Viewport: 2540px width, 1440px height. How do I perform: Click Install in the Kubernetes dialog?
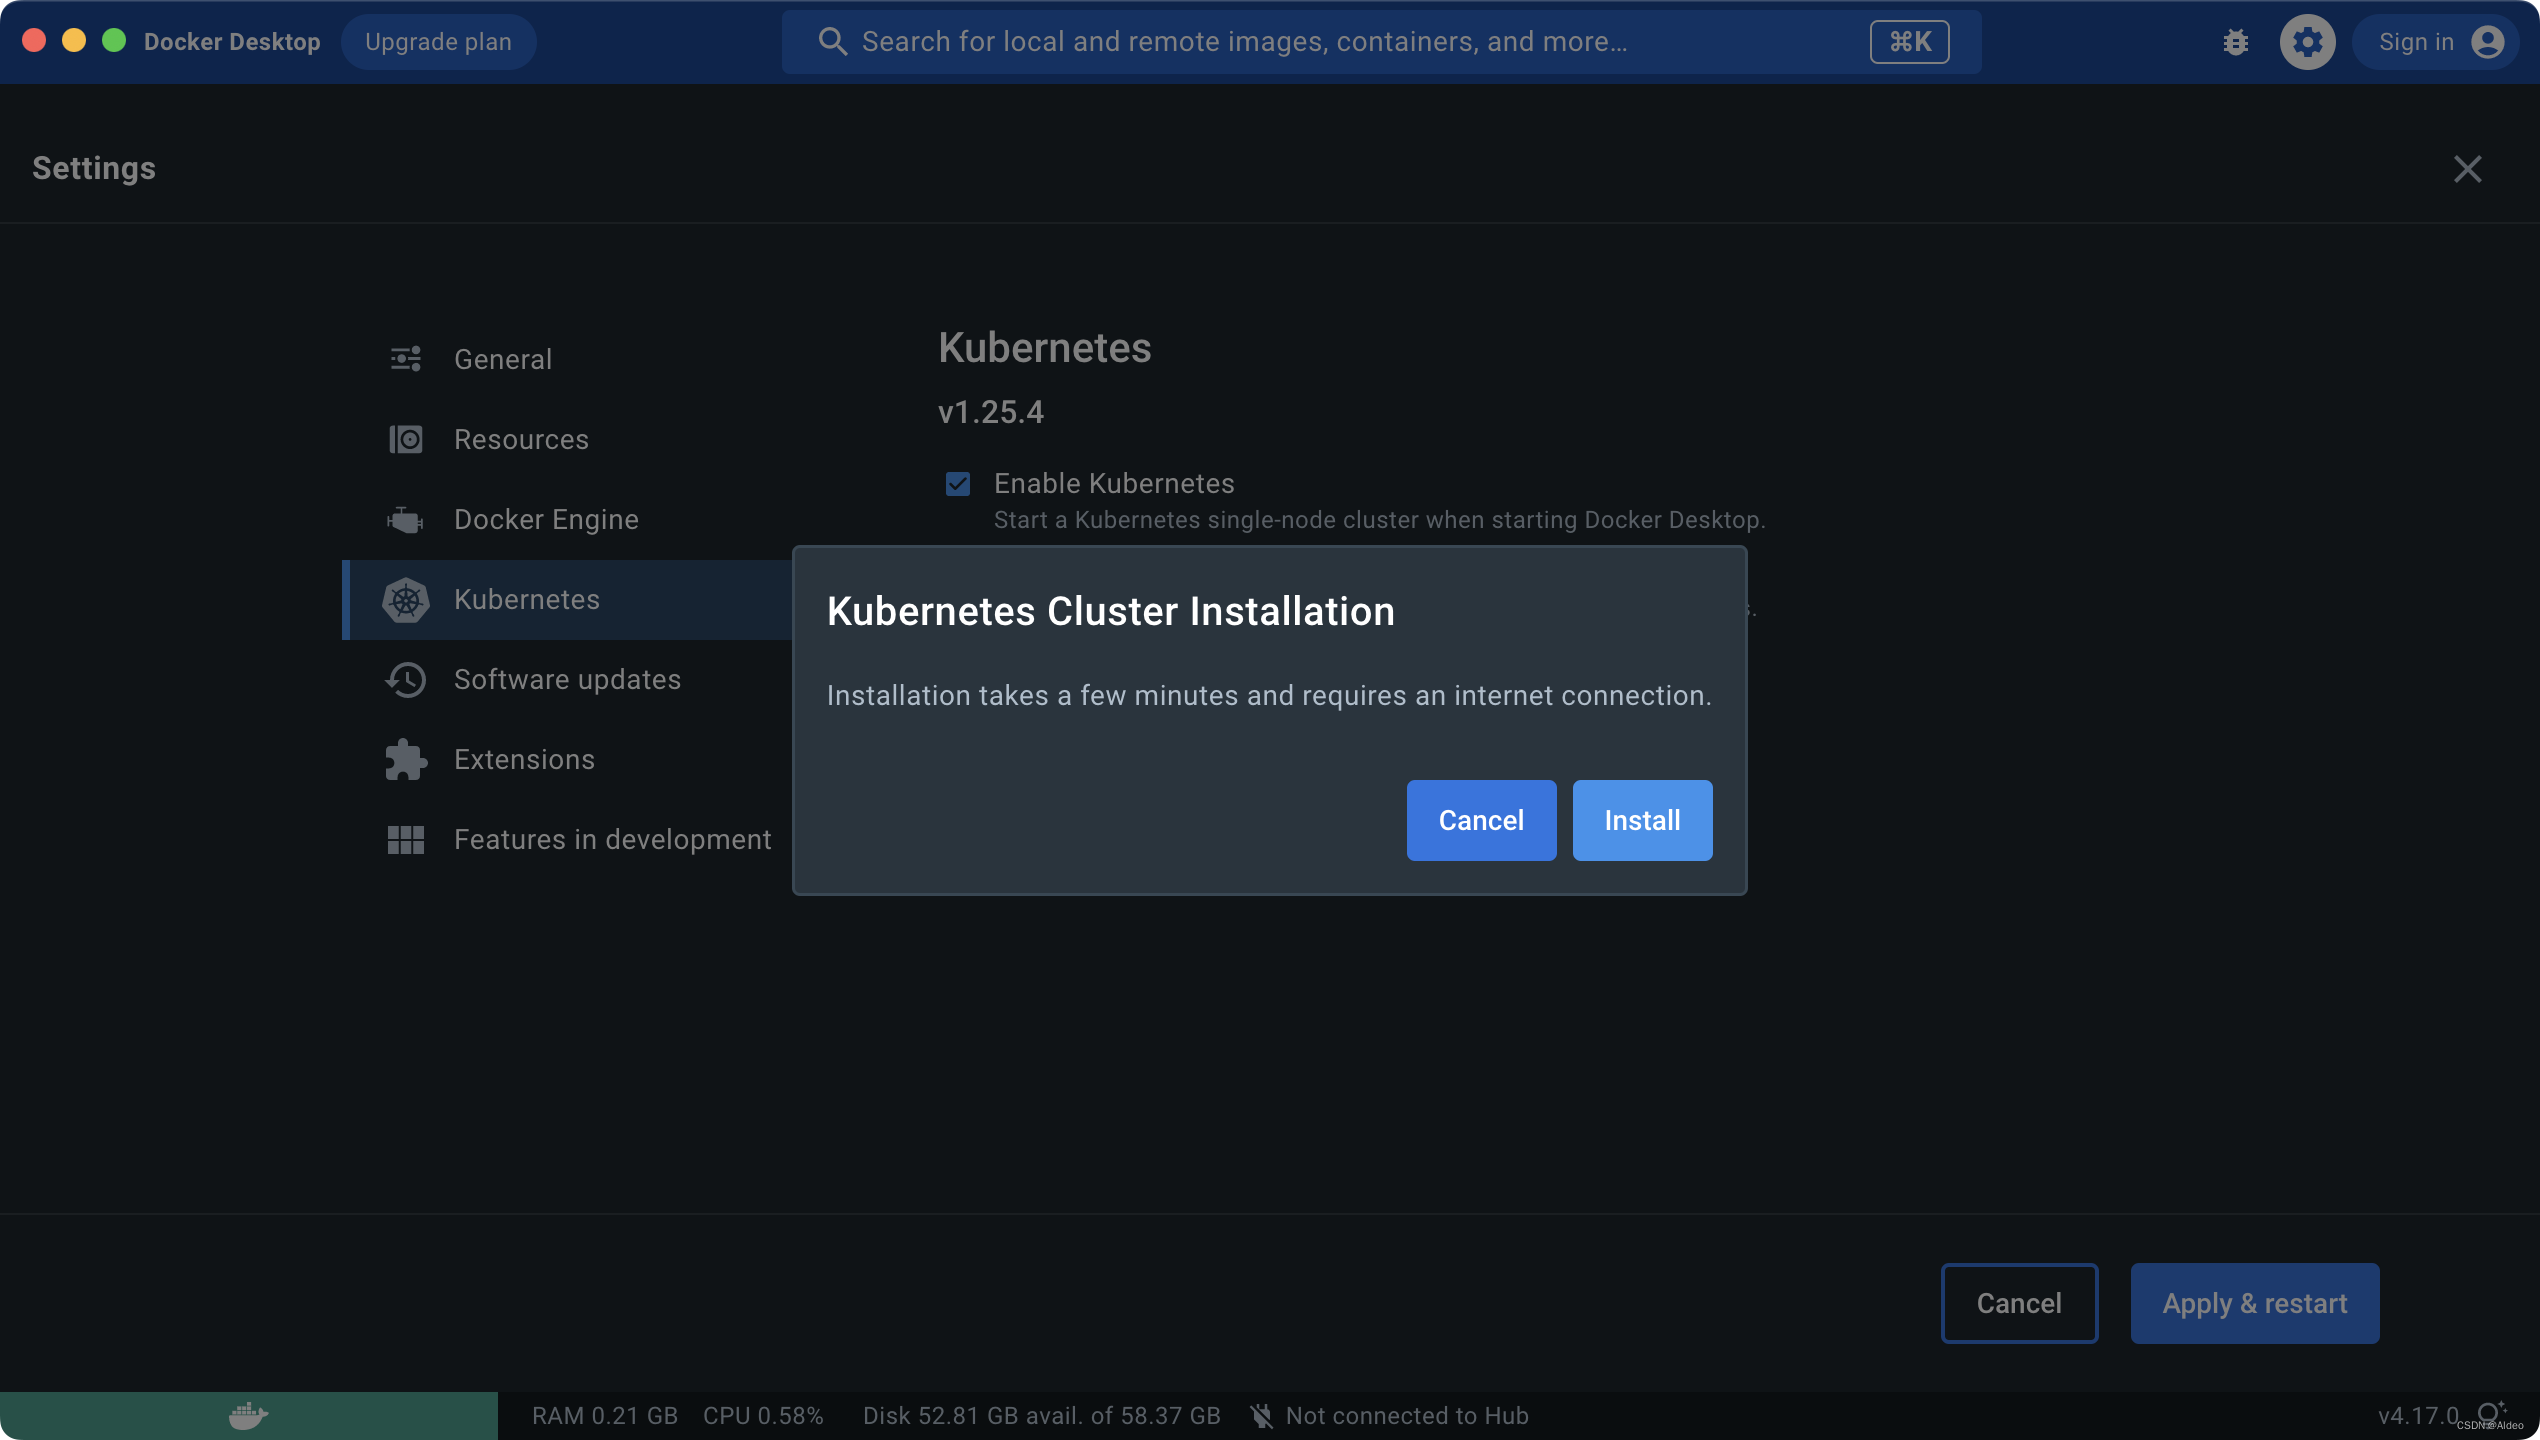point(1642,820)
